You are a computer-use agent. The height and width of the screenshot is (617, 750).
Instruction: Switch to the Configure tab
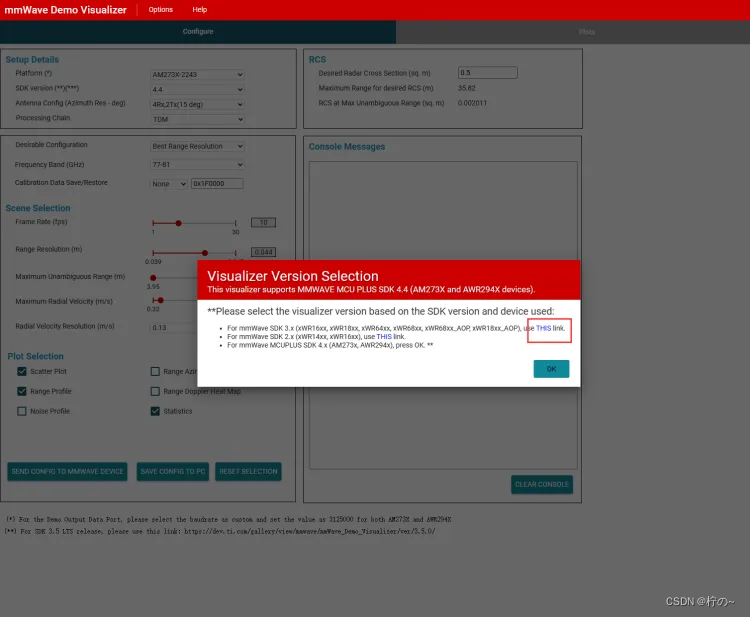click(x=198, y=32)
